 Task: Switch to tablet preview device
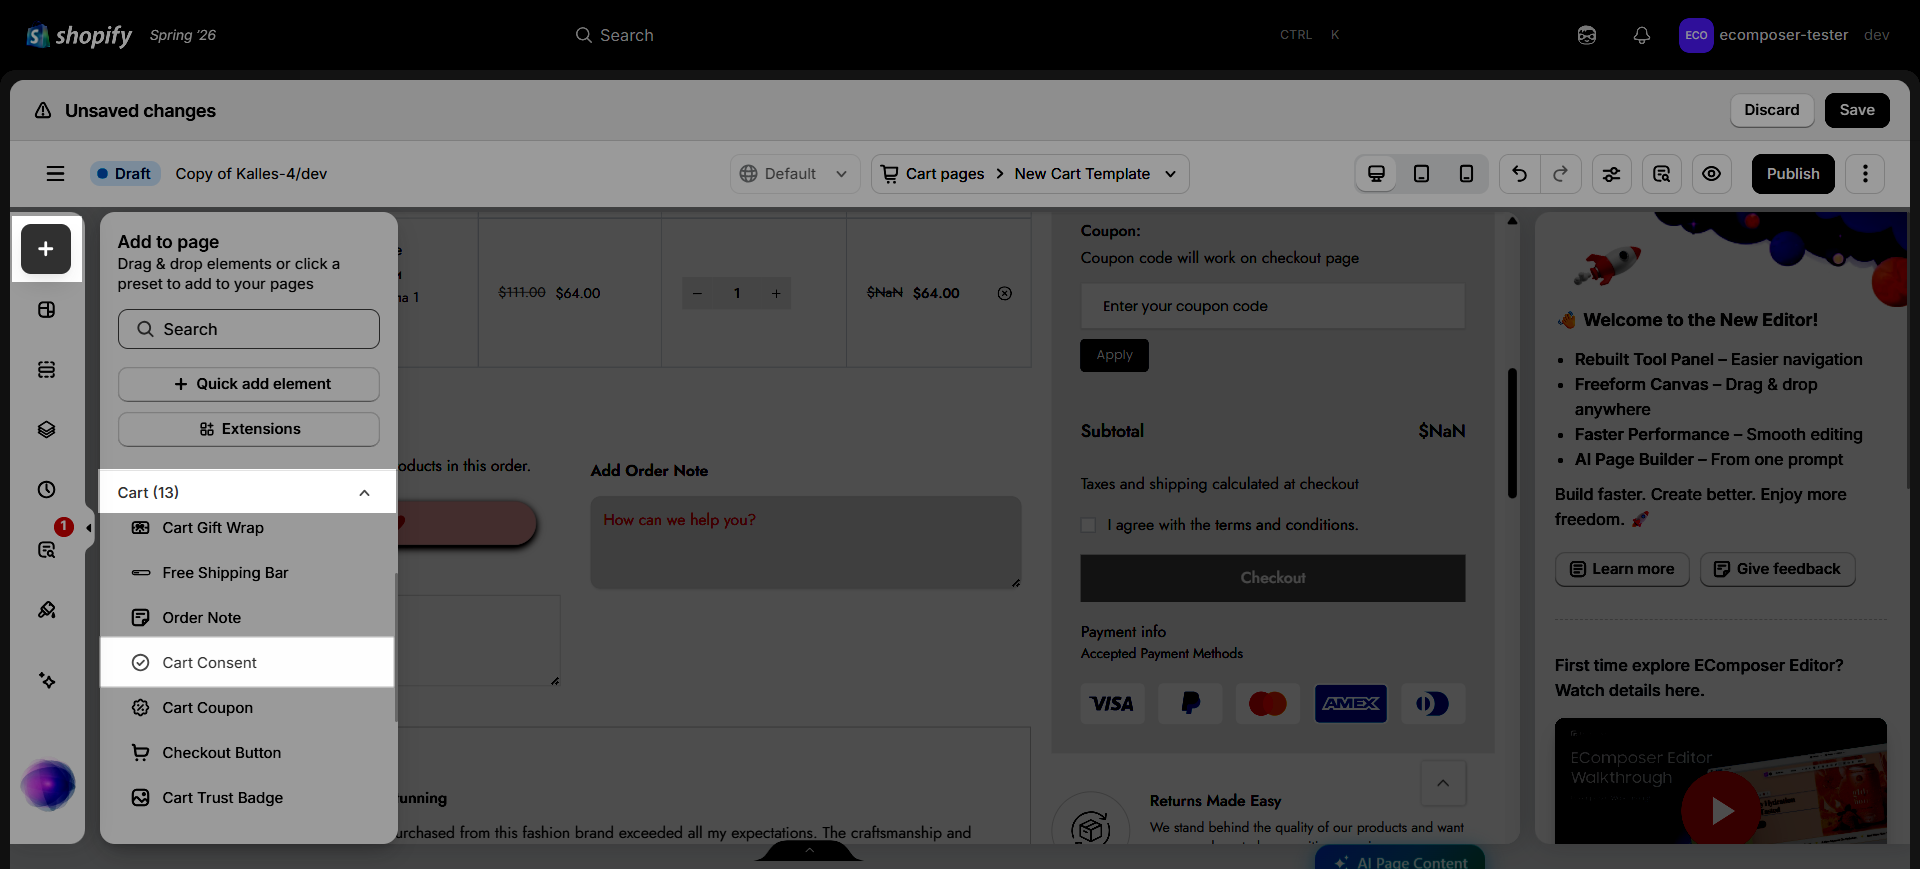coord(1421,174)
